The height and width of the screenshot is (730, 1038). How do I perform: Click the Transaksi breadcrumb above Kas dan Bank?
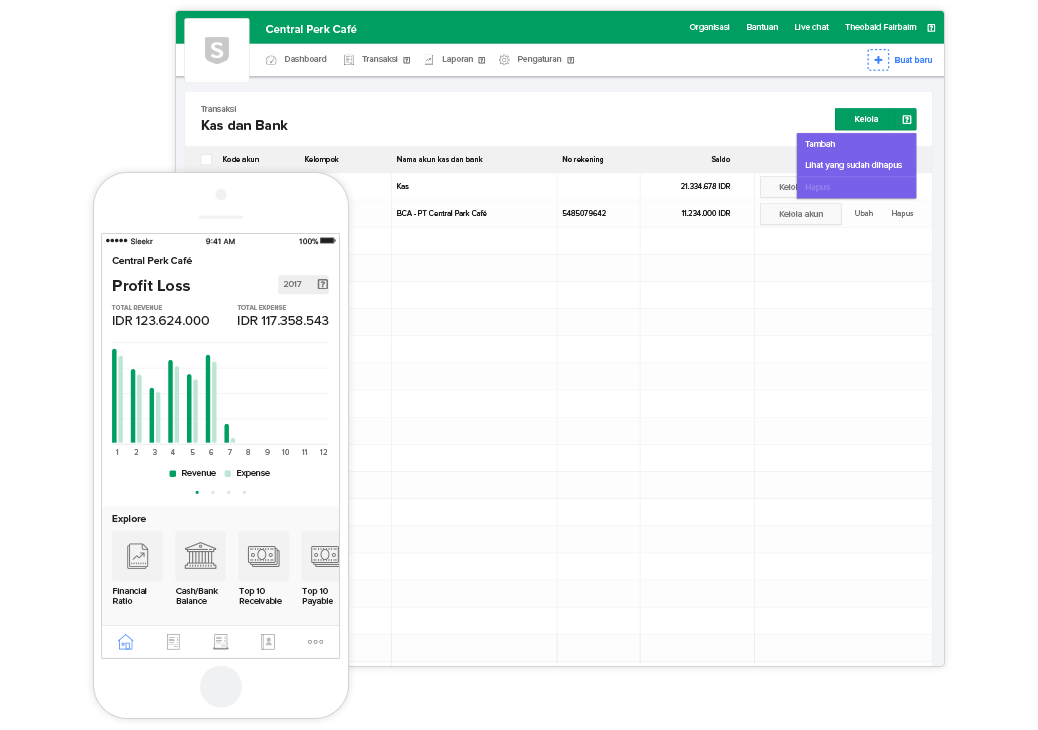point(218,109)
